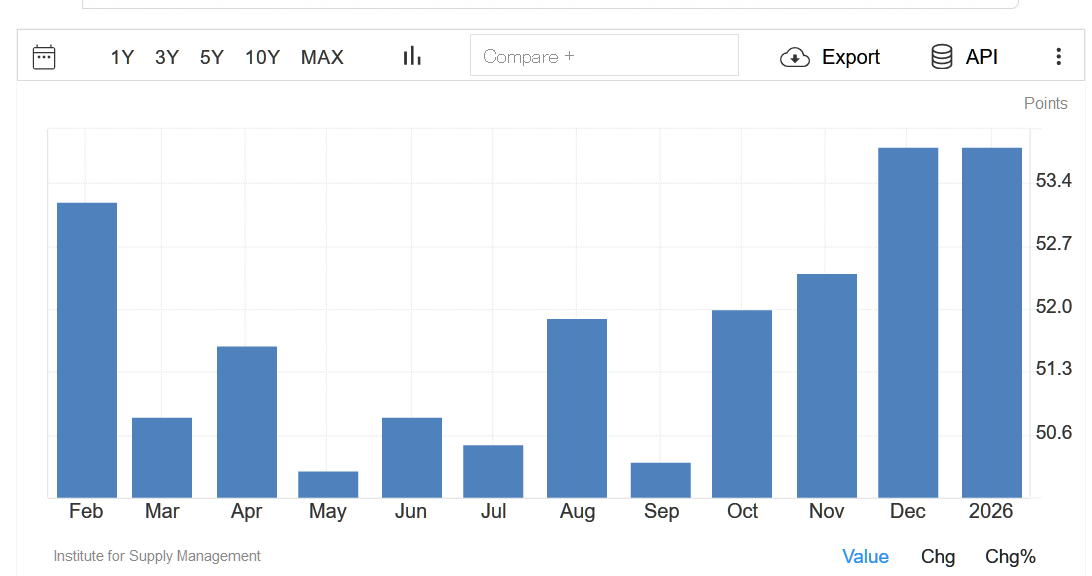
Task: Click the December bar in chart
Action: pos(908,322)
